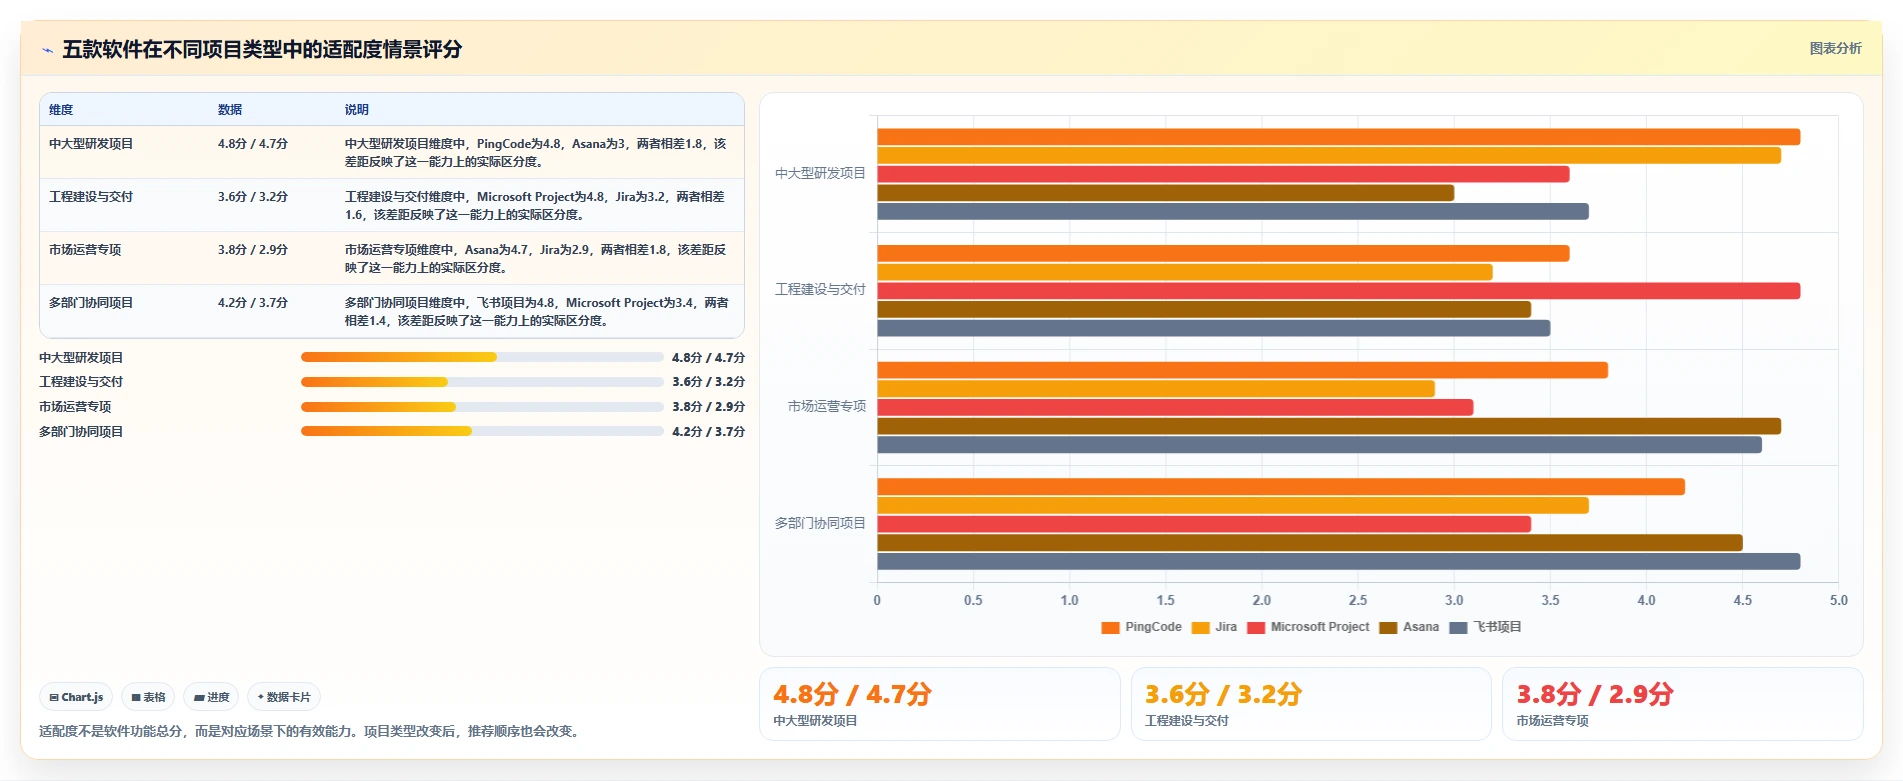This screenshot has width=1903, height=781.
Task: Click the description mentioning Microsoft Project为4.8, Jira为3.2
Action: tap(536, 206)
